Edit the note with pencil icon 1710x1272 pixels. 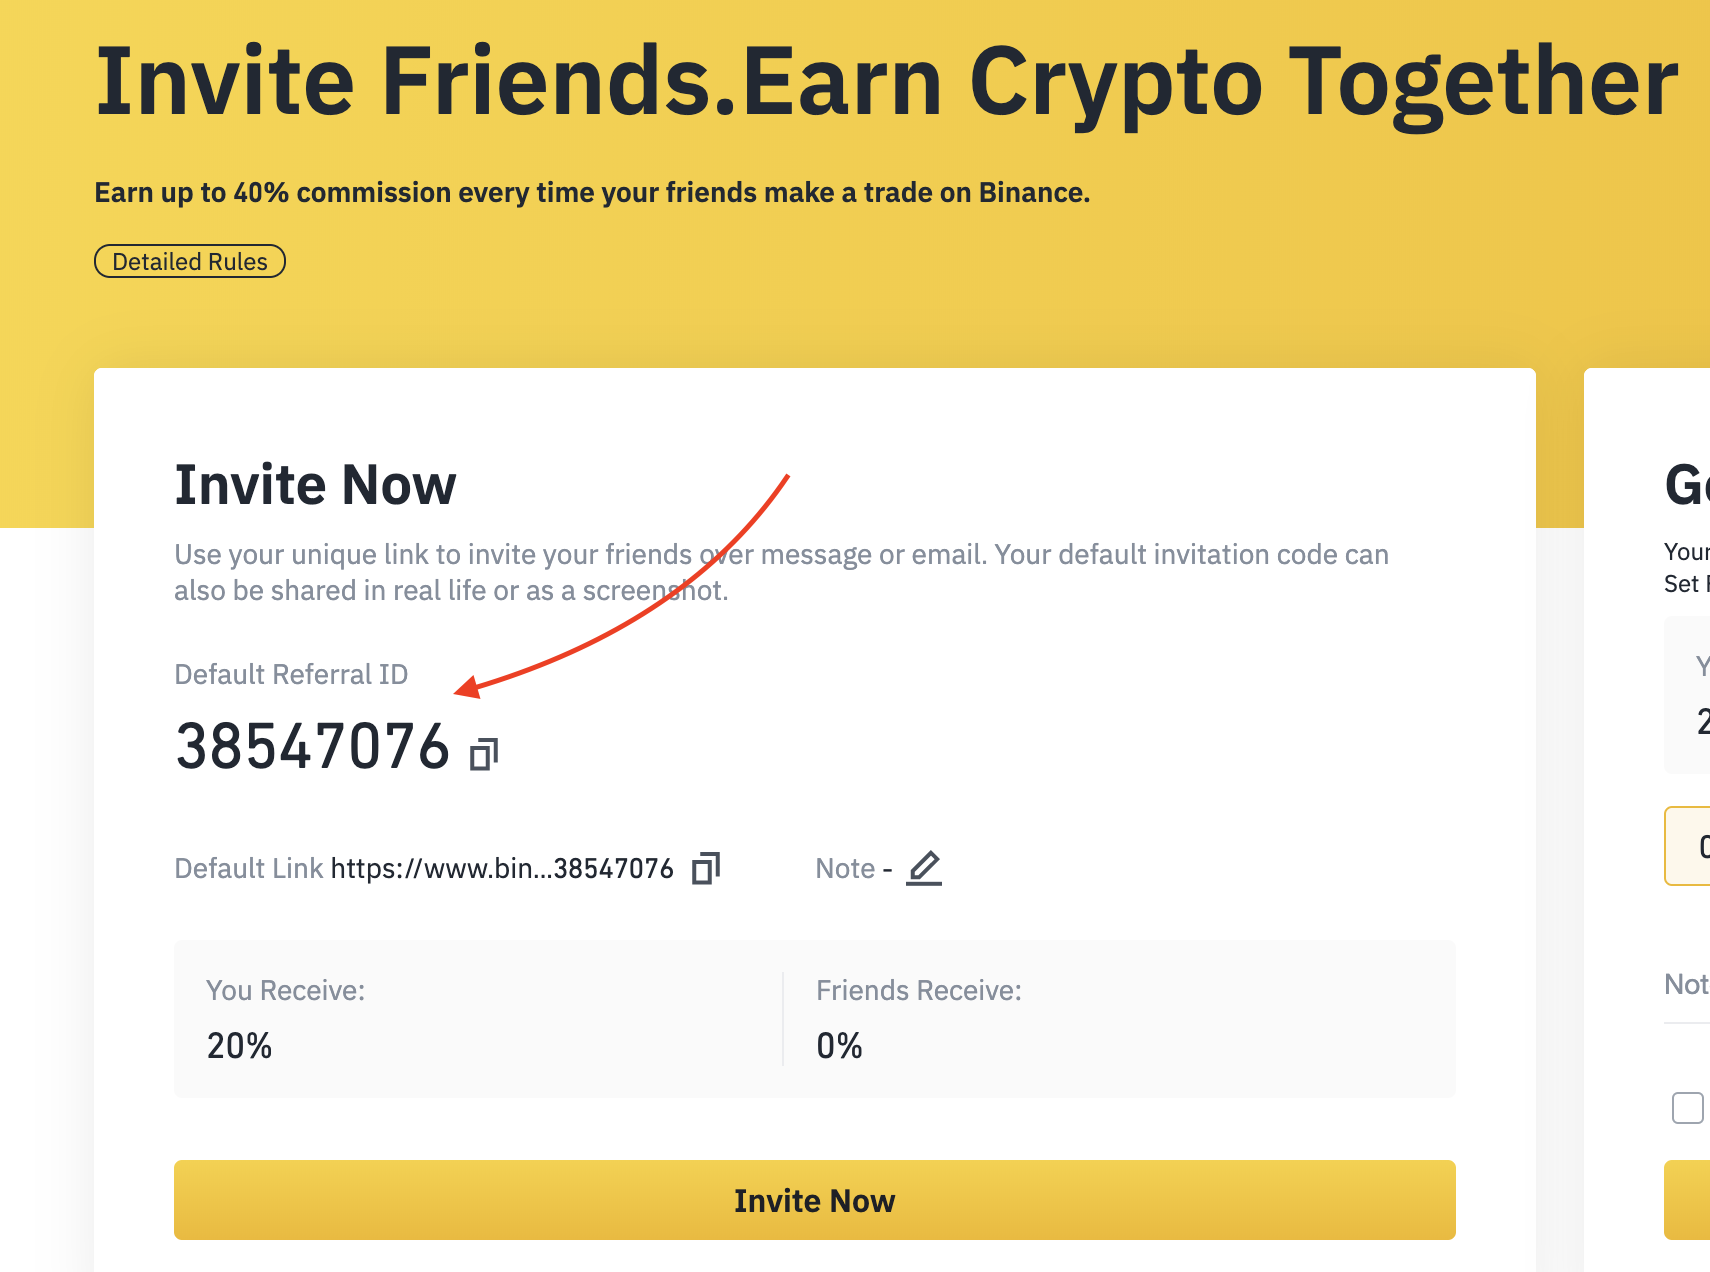pyautogui.click(x=924, y=868)
